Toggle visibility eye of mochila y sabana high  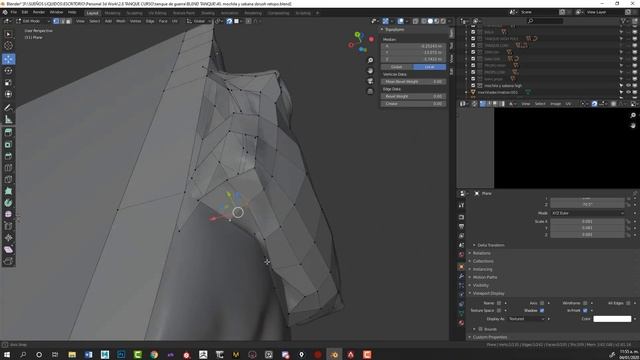[x=628, y=86]
